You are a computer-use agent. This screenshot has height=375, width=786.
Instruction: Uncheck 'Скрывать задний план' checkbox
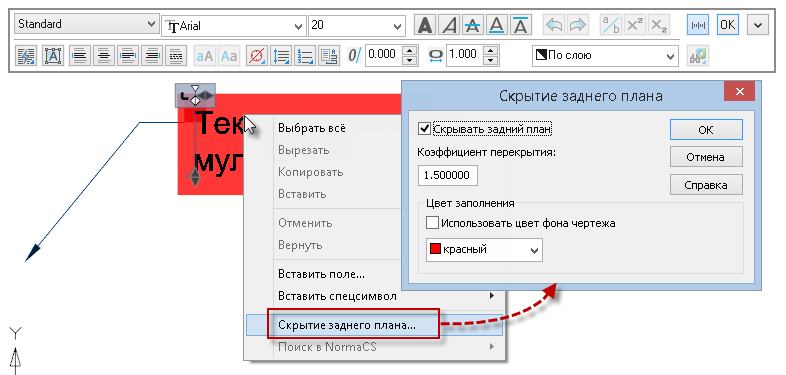click(x=425, y=129)
